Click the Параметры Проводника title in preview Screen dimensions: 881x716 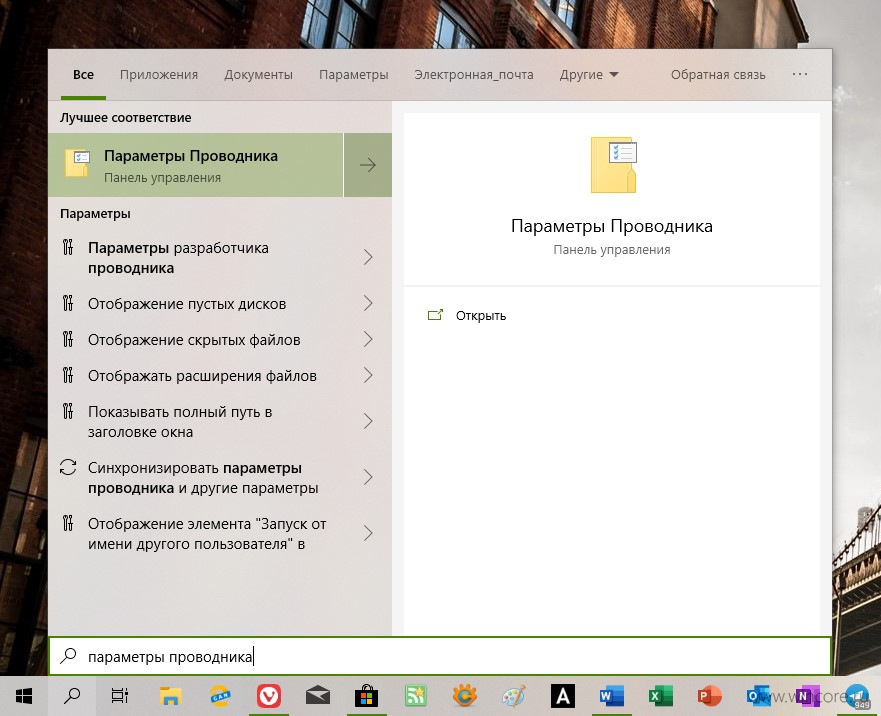tap(612, 226)
